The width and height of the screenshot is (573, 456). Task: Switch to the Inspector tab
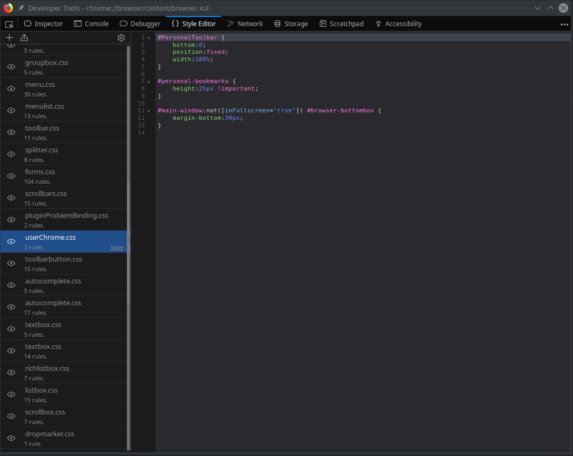(x=43, y=24)
